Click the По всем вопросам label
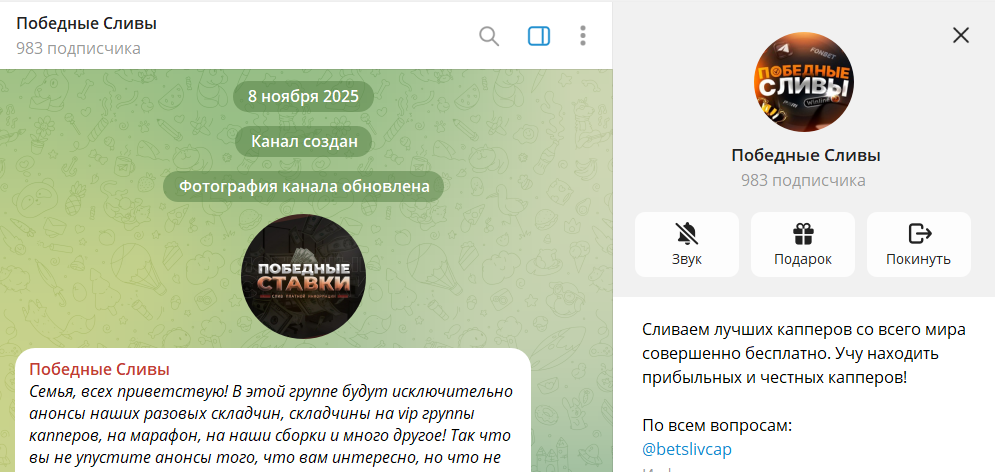 pos(717,425)
